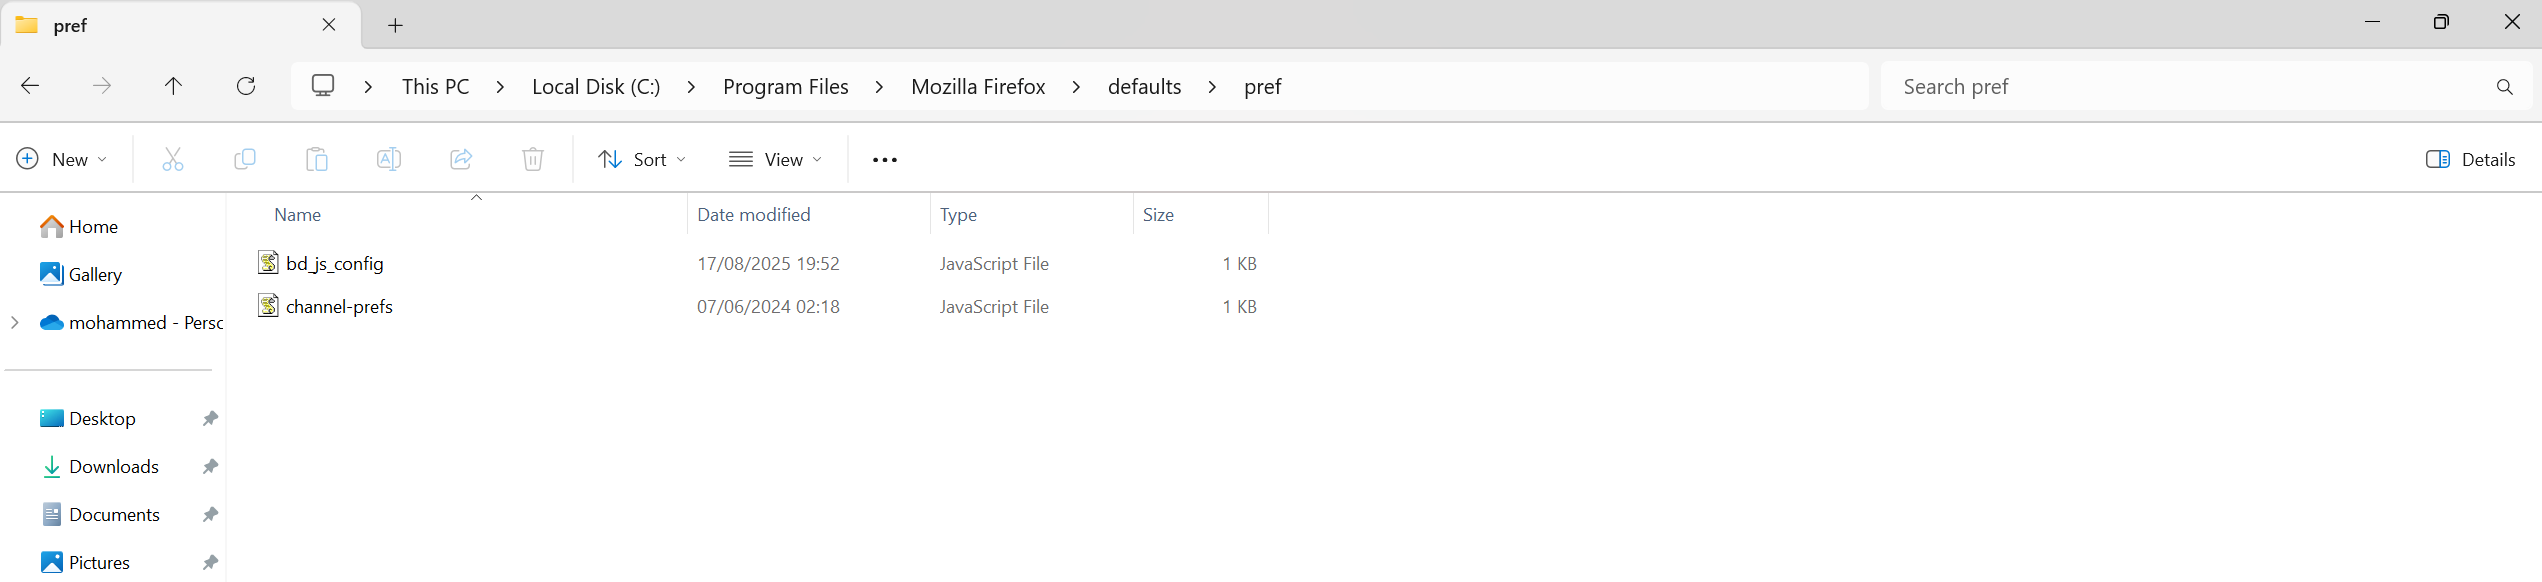Refresh the pref folder view
This screenshot has height=582, width=2542.
(246, 86)
